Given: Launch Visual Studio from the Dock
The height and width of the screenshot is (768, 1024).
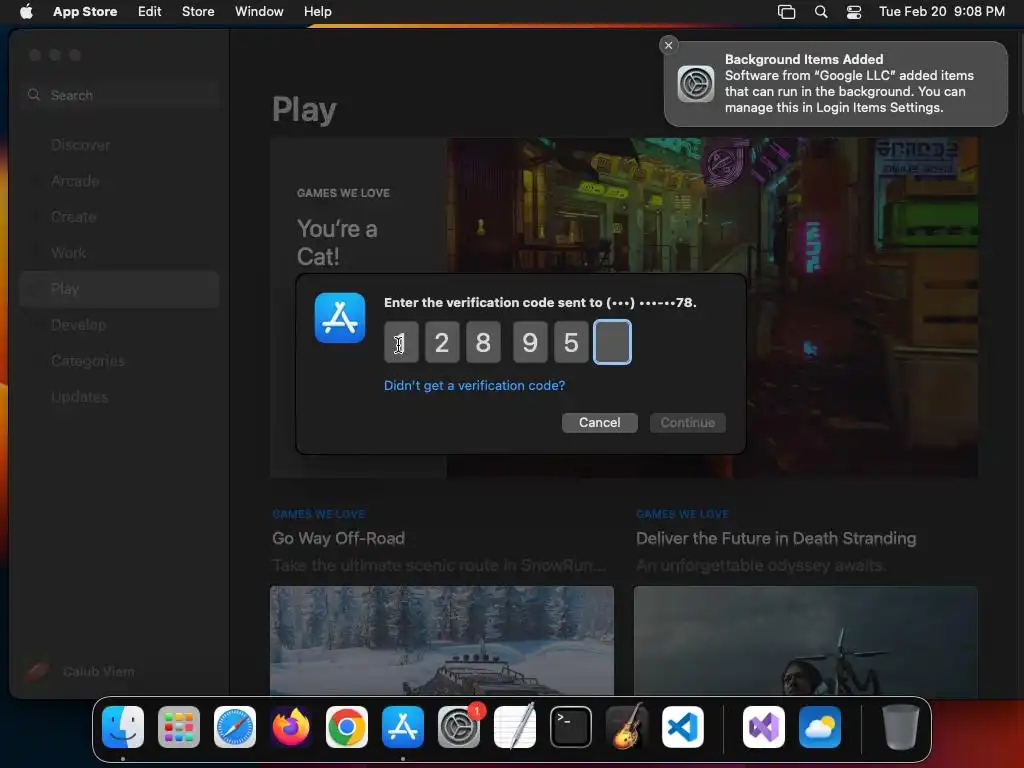Looking at the screenshot, I should click(x=764, y=727).
